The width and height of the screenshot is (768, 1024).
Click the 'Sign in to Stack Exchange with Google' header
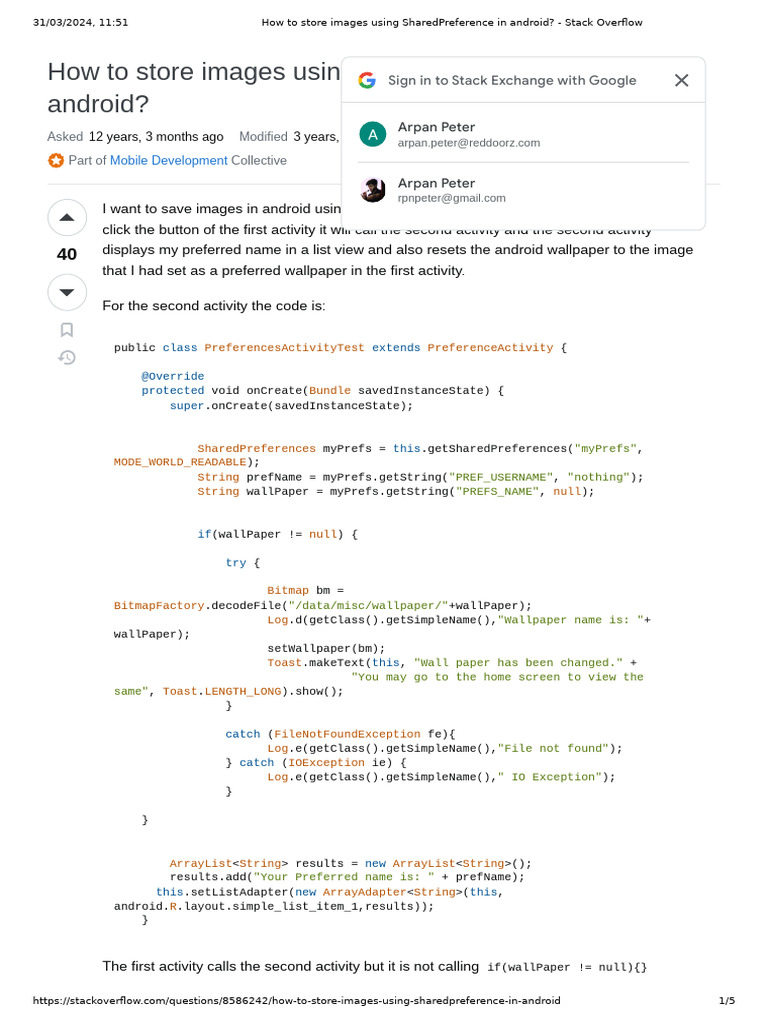pyautogui.click(x=512, y=81)
